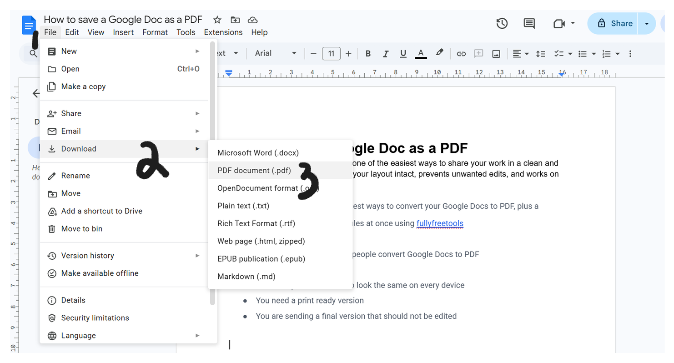Viewport: 674px width, 363px height.
Task: Expand the Email submenu
Action: pos(124,131)
